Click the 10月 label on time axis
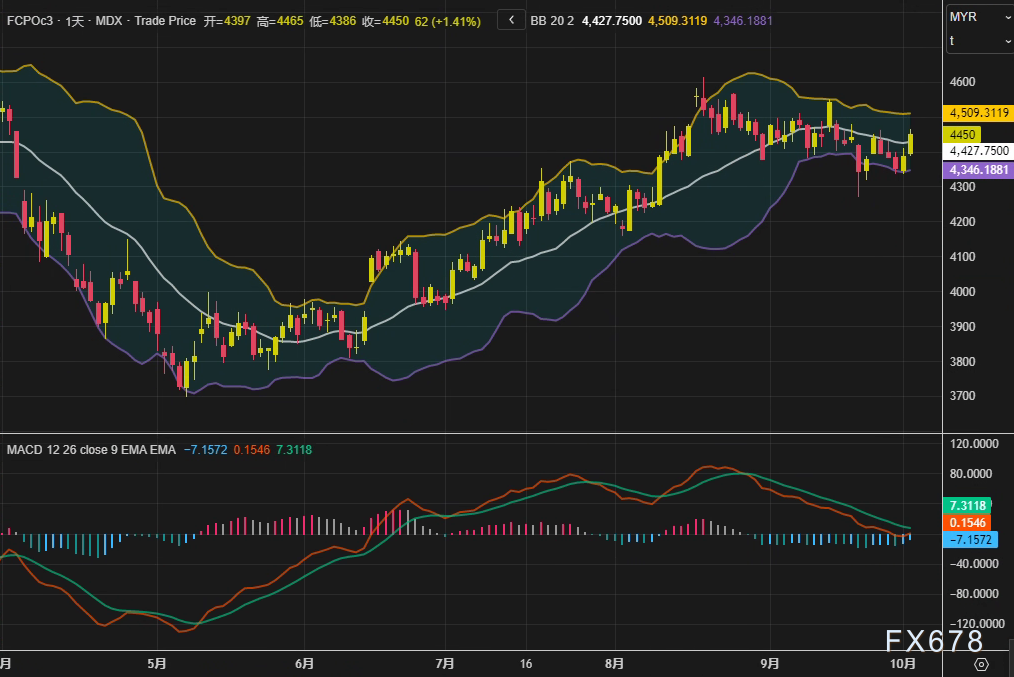This screenshot has height=677, width=1014. [902, 663]
